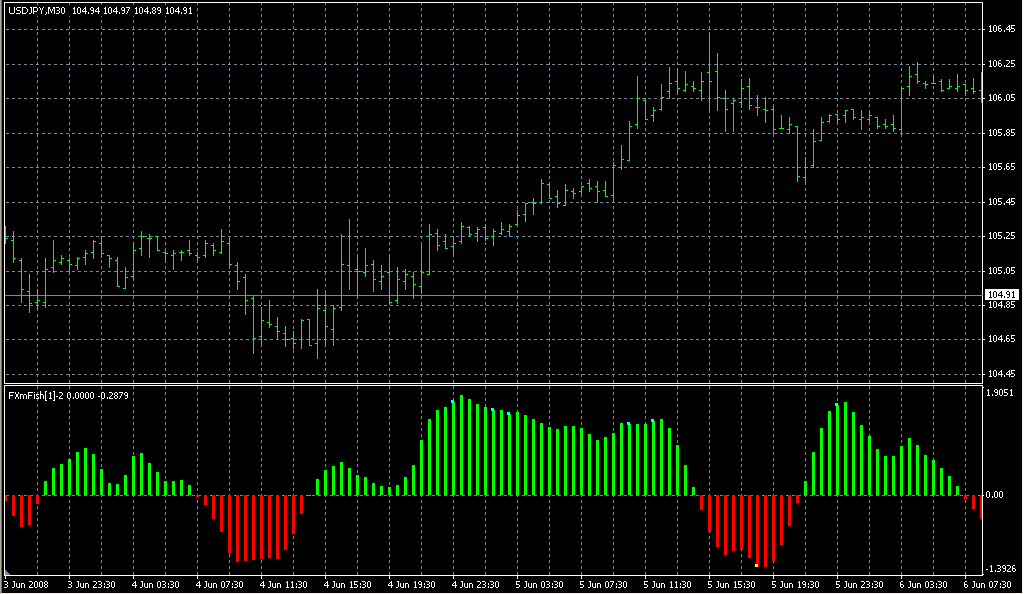This screenshot has height=594, width=1024.
Task: Click the 105.05 price scale value
Action: 1001,271
